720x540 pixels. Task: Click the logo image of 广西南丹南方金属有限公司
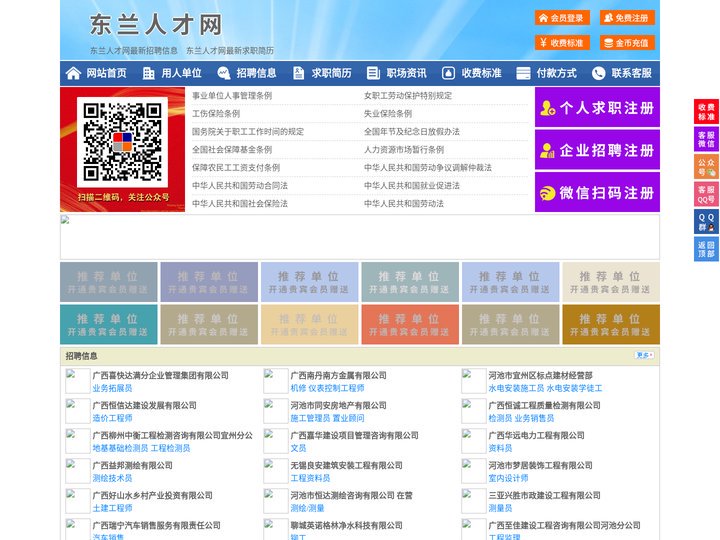click(276, 381)
